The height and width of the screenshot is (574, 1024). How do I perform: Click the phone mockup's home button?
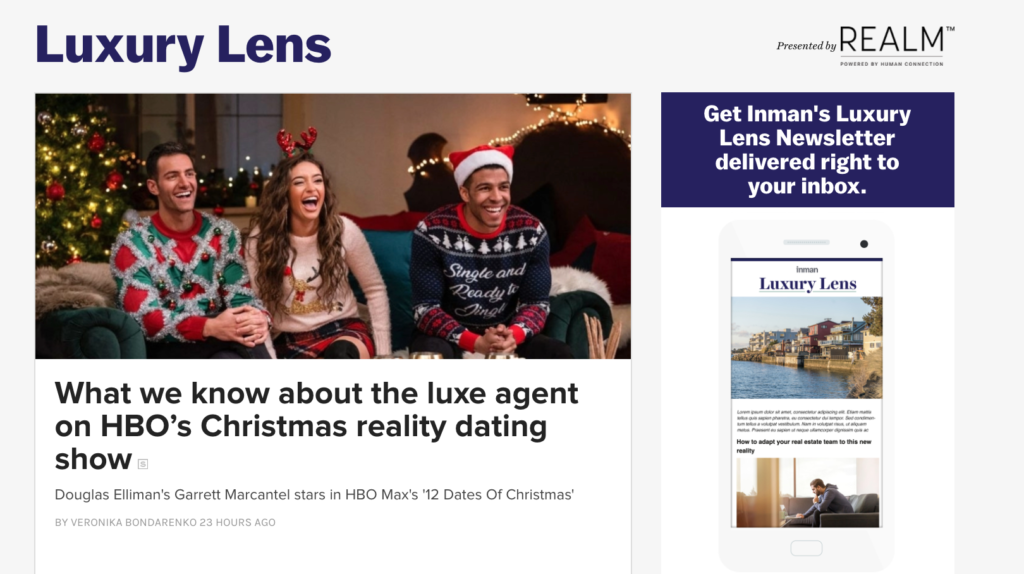point(807,548)
